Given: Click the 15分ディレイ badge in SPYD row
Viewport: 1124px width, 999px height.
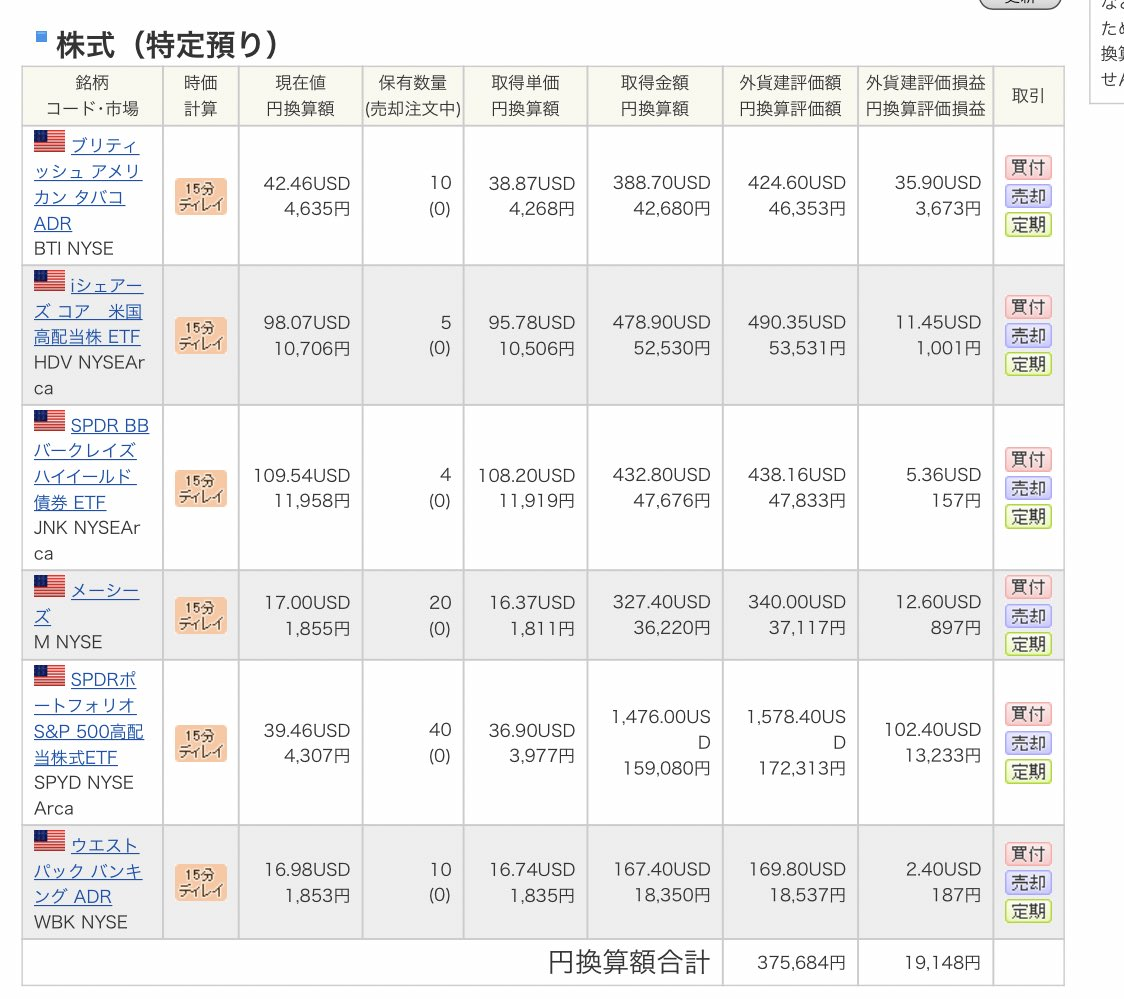Looking at the screenshot, I should pos(201,743).
